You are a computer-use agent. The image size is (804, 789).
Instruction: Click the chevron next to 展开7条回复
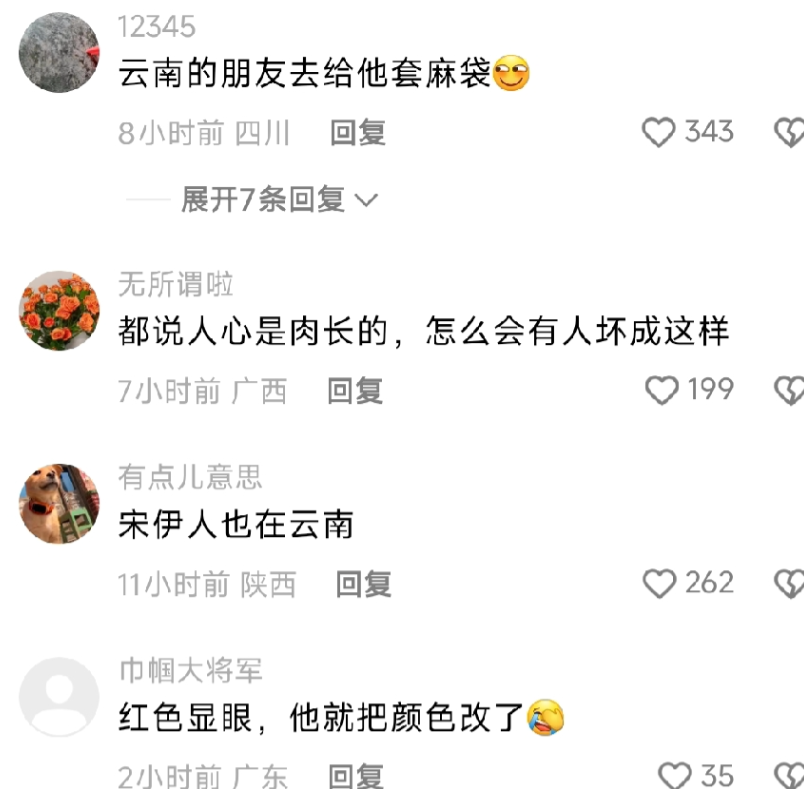click(x=367, y=200)
